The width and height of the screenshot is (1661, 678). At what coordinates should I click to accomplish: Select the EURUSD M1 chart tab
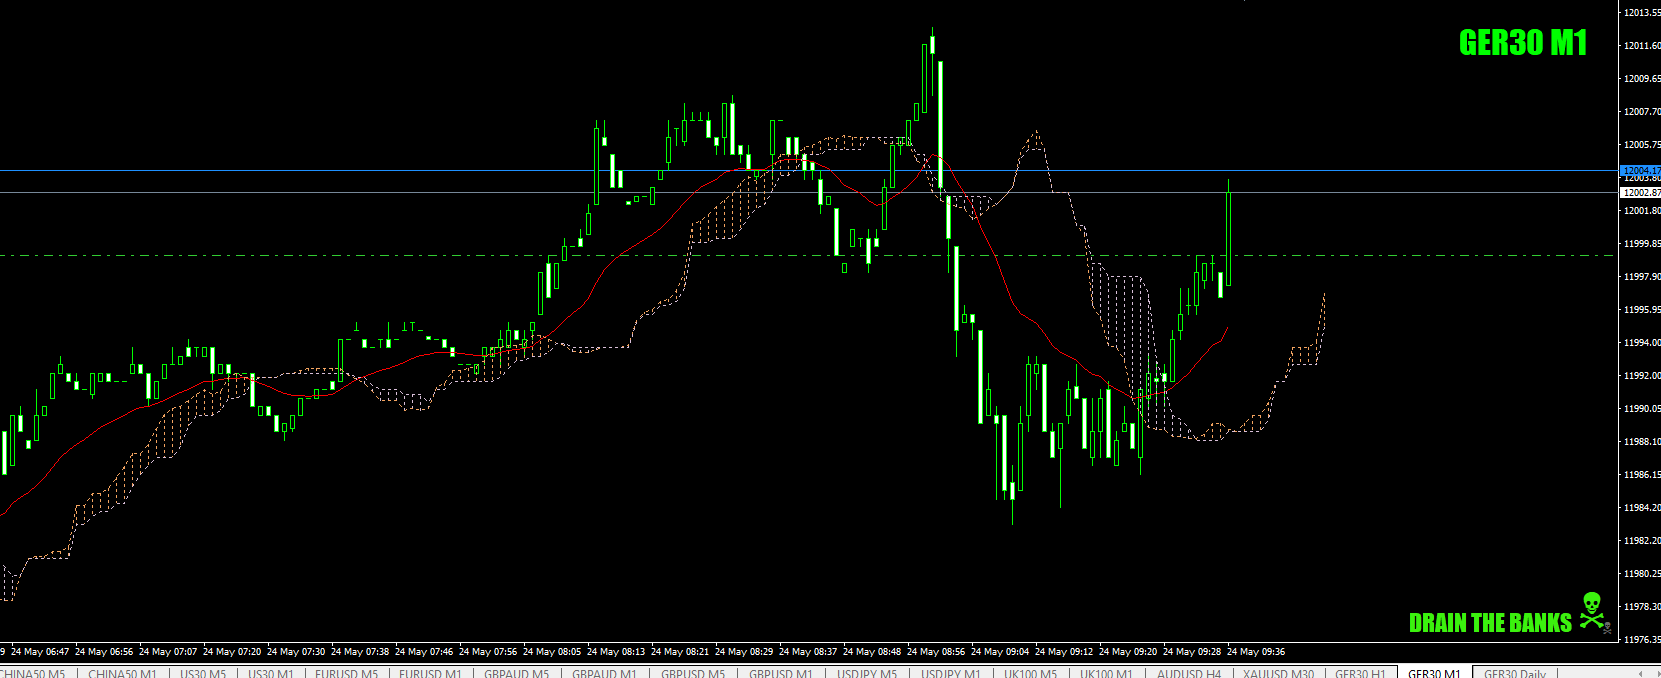pyautogui.click(x=430, y=673)
